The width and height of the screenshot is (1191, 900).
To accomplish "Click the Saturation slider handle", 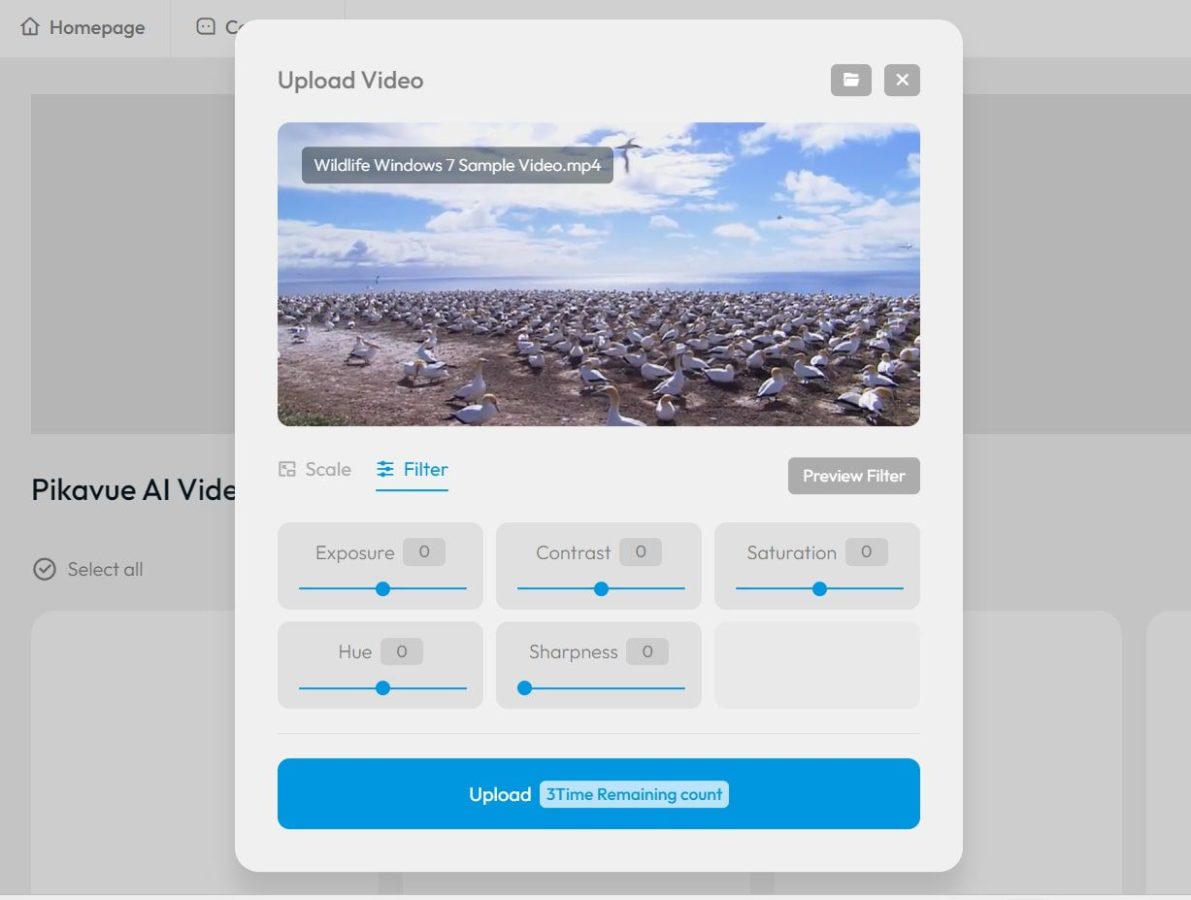I will 818,589.
